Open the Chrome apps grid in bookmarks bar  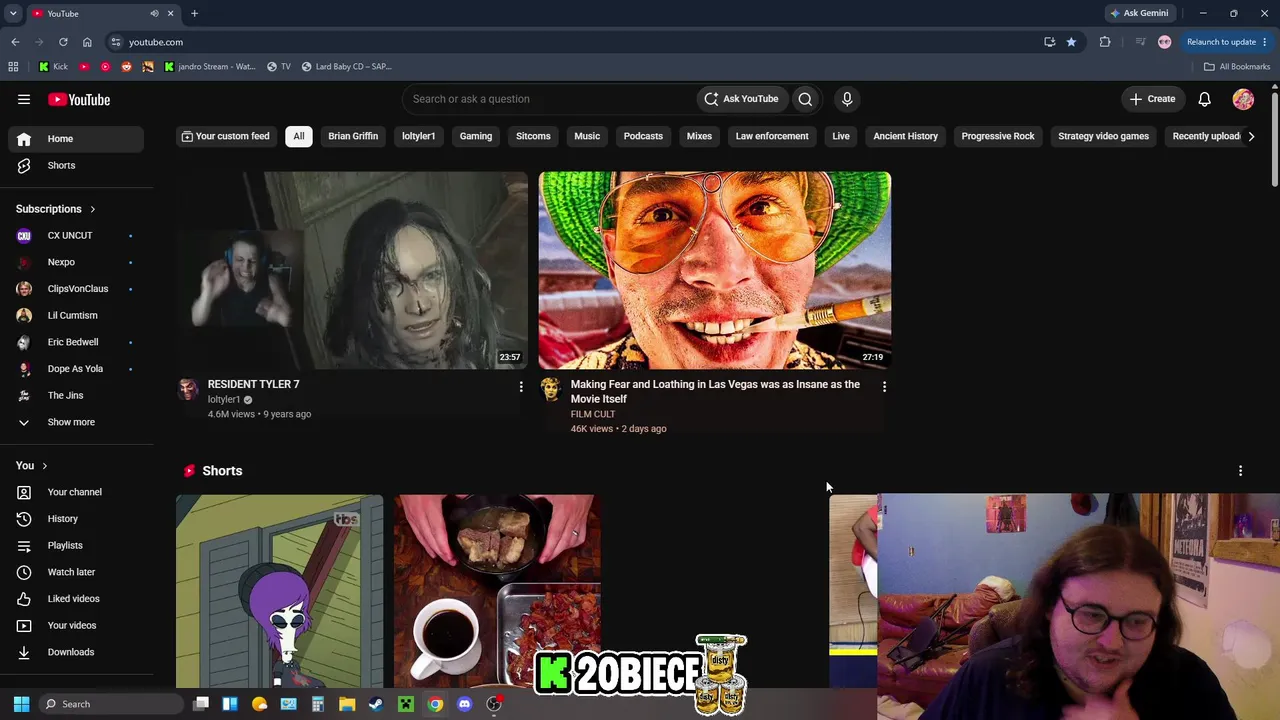[x=13, y=67]
